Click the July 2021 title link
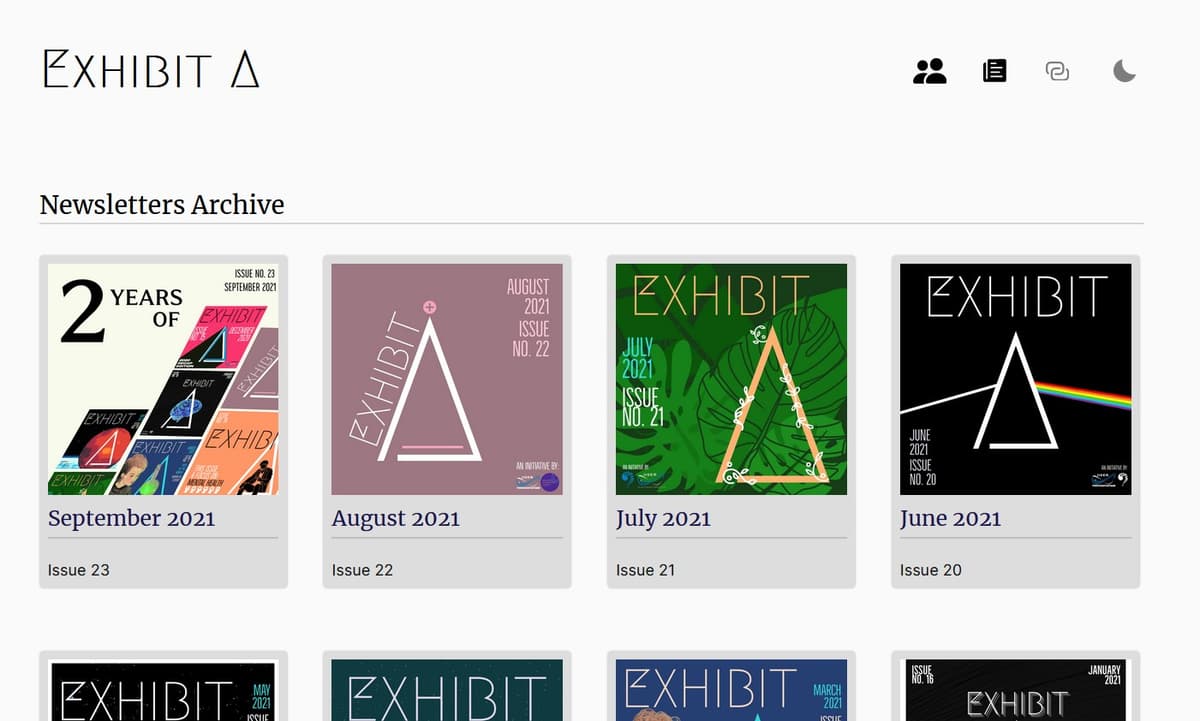1200x721 pixels. point(663,518)
